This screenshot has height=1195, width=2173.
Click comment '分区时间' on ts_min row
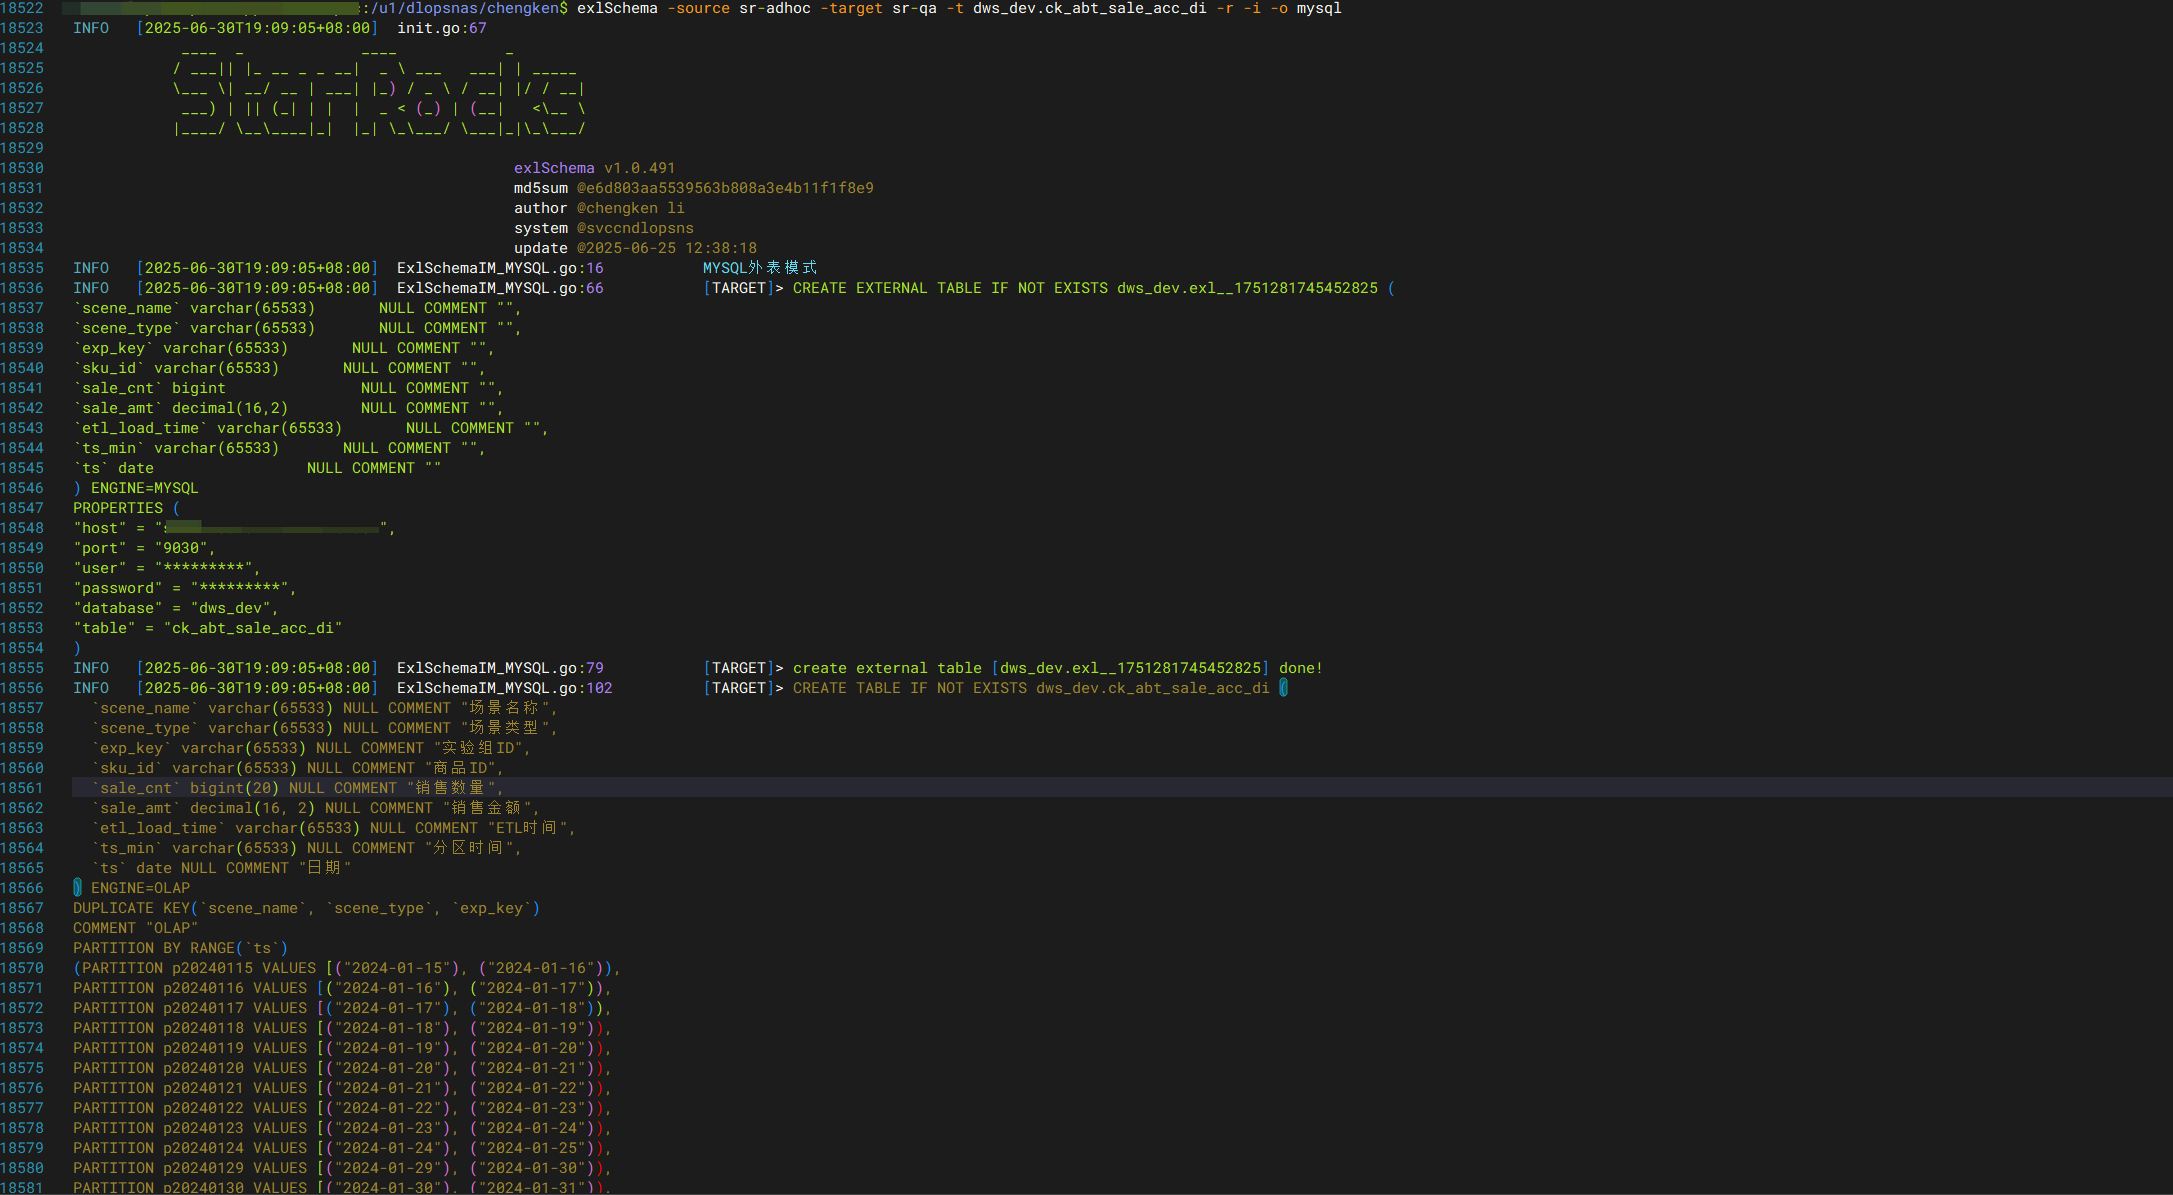coord(469,848)
